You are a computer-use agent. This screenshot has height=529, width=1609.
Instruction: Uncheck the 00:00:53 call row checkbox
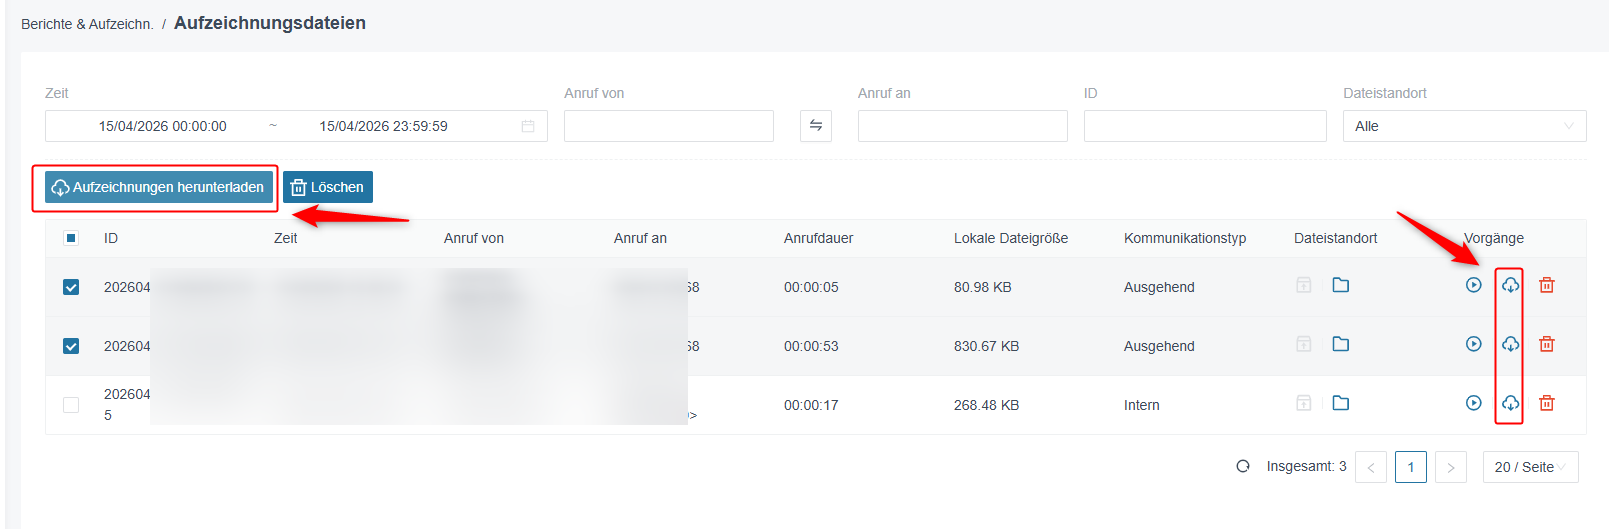71,346
